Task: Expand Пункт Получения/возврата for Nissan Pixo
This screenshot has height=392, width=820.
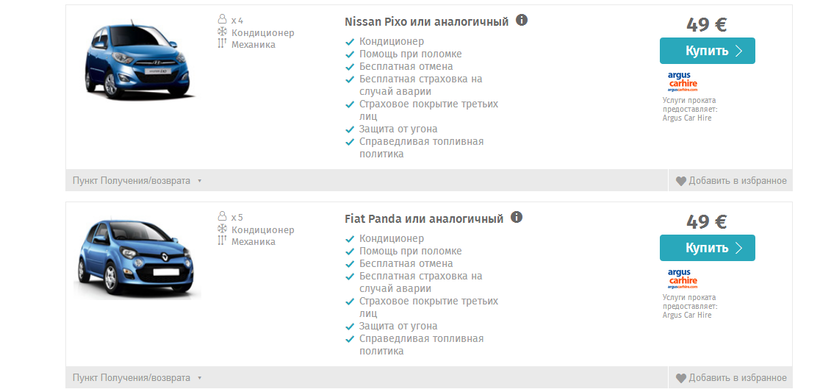Action: 137,181
